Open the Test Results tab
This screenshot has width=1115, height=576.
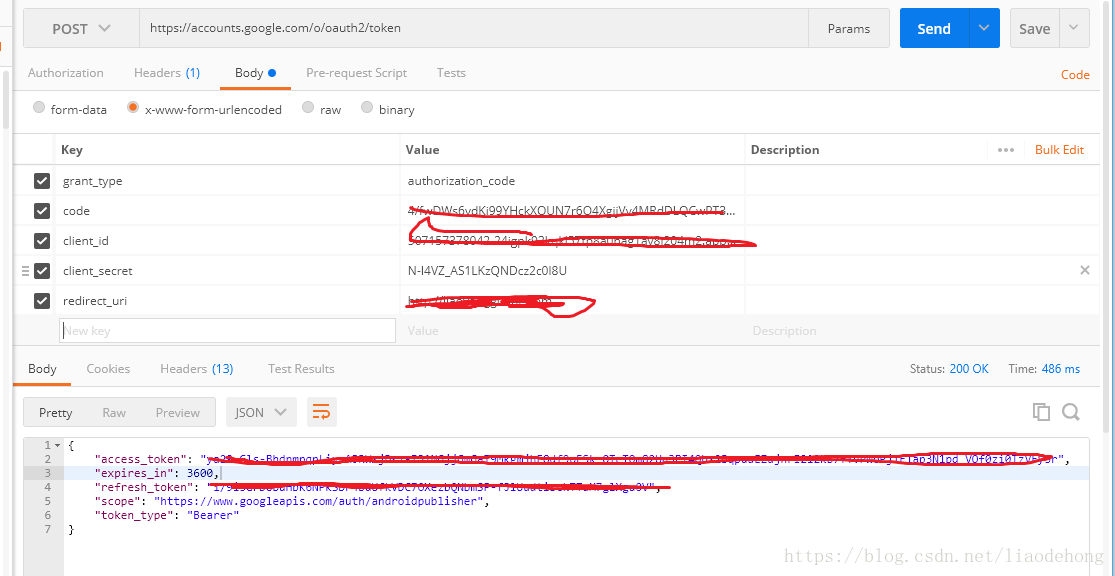tap(301, 368)
